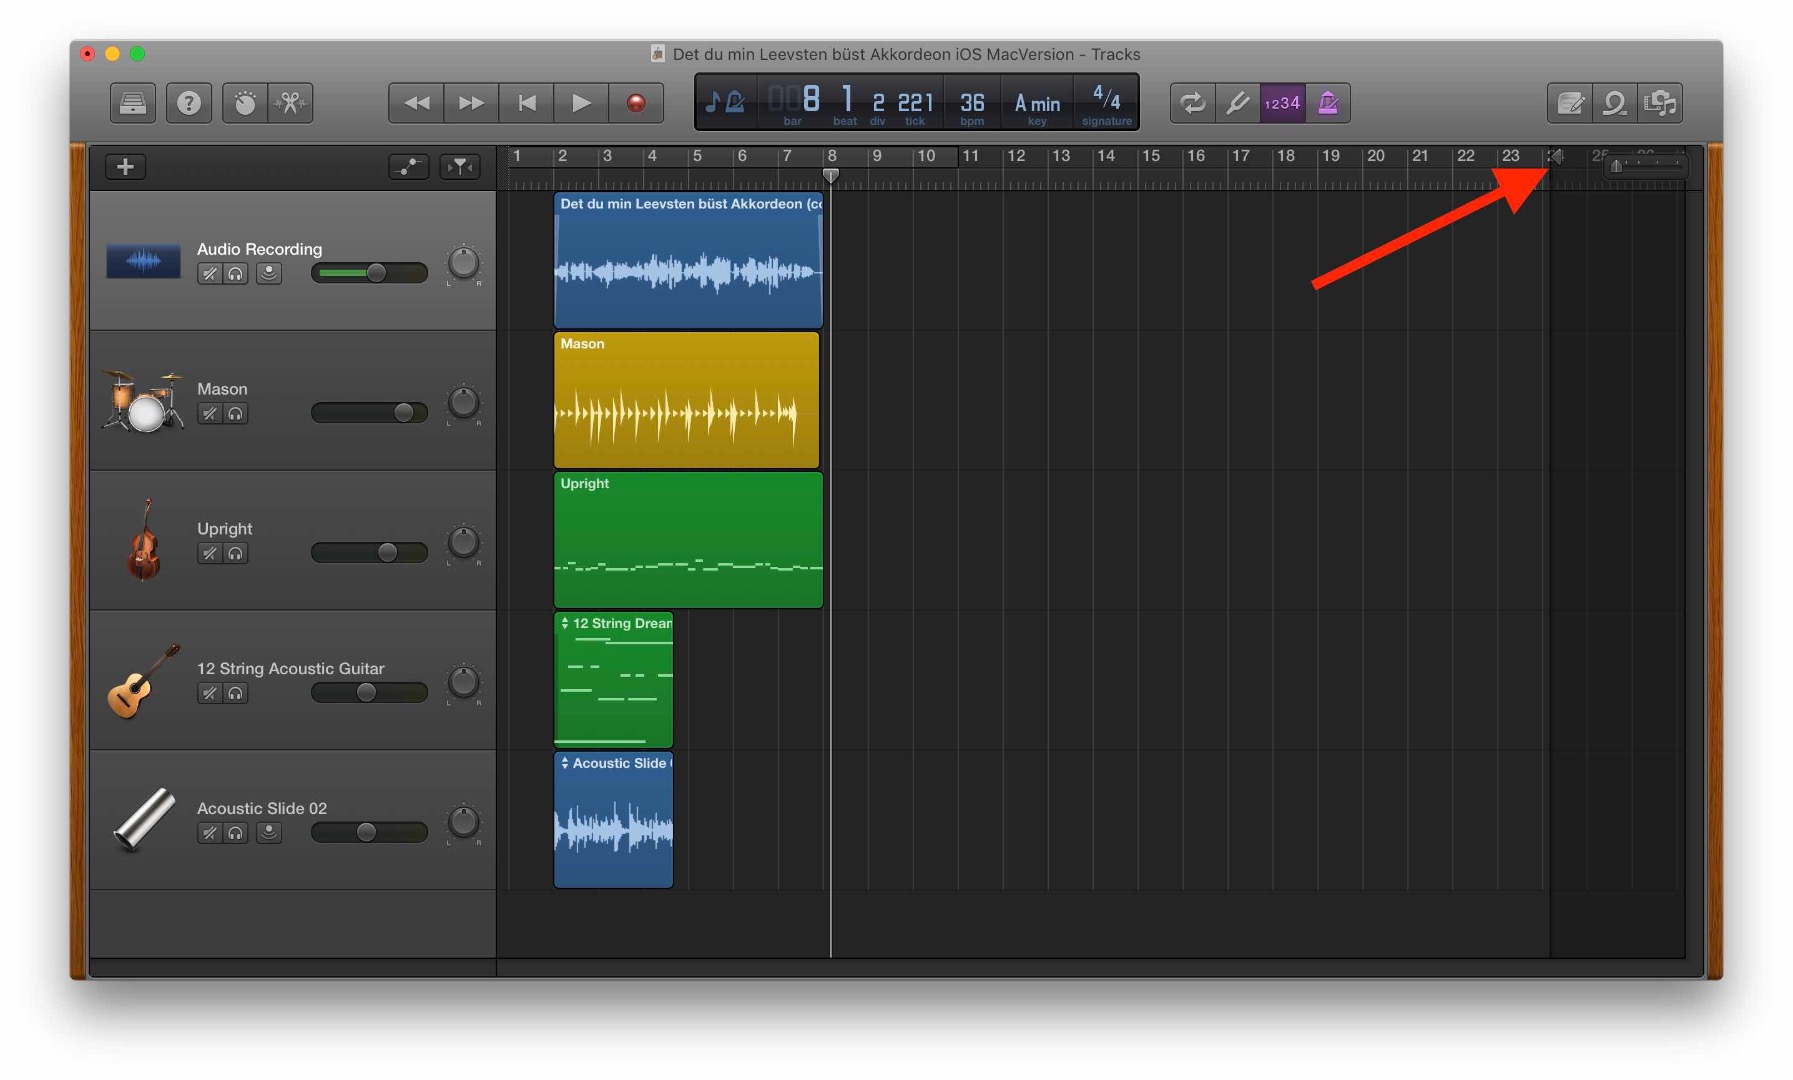Open Quick Help with the question mark icon
The height and width of the screenshot is (1080, 1793).
coord(188,102)
